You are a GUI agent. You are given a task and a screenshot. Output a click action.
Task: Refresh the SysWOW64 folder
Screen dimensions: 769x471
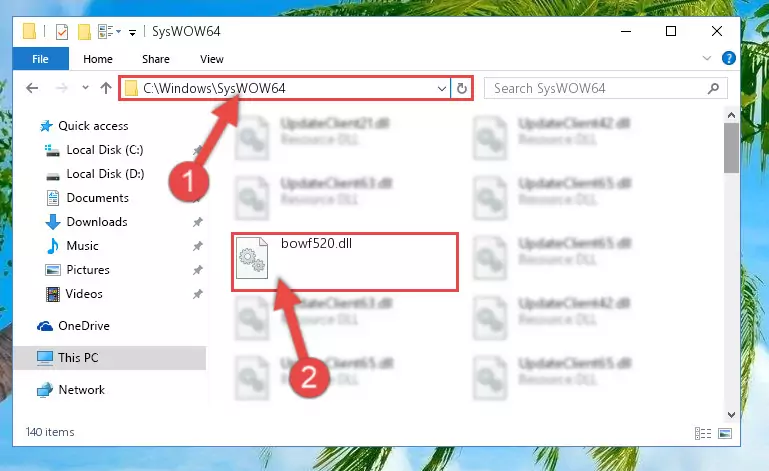point(461,89)
